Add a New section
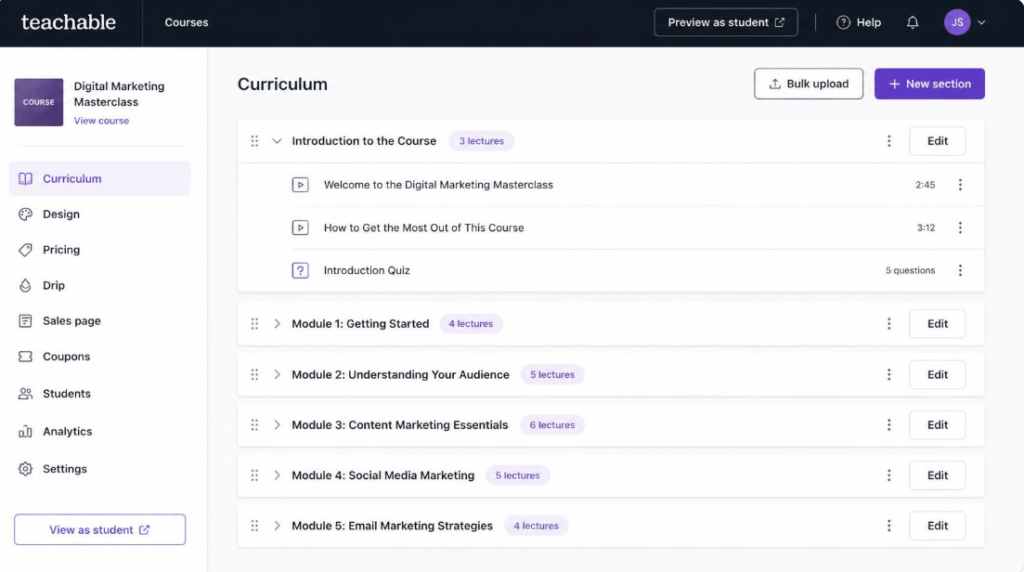 pos(929,84)
